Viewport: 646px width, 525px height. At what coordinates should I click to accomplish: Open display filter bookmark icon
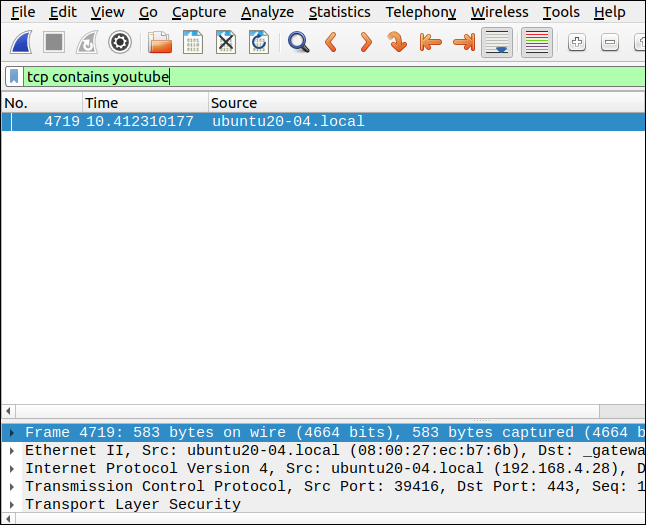(14, 77)
